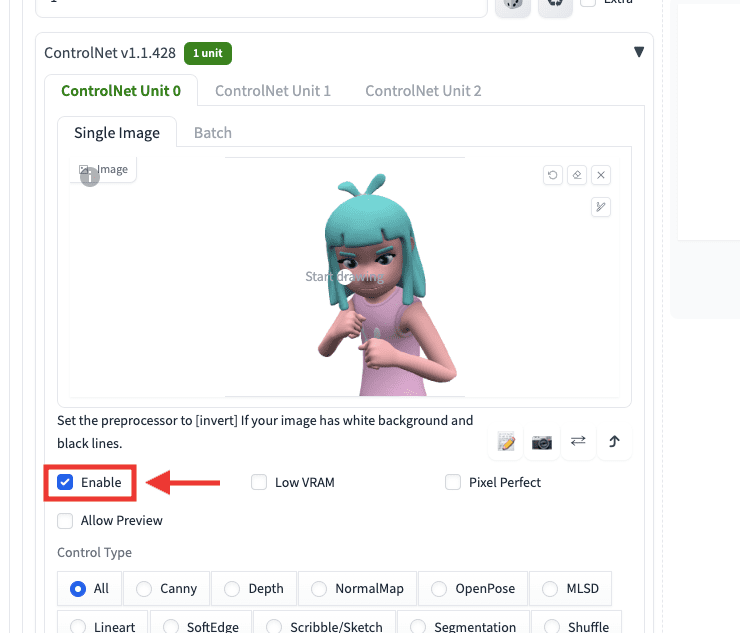Select the Single Image tab

[x=117, y=133]
